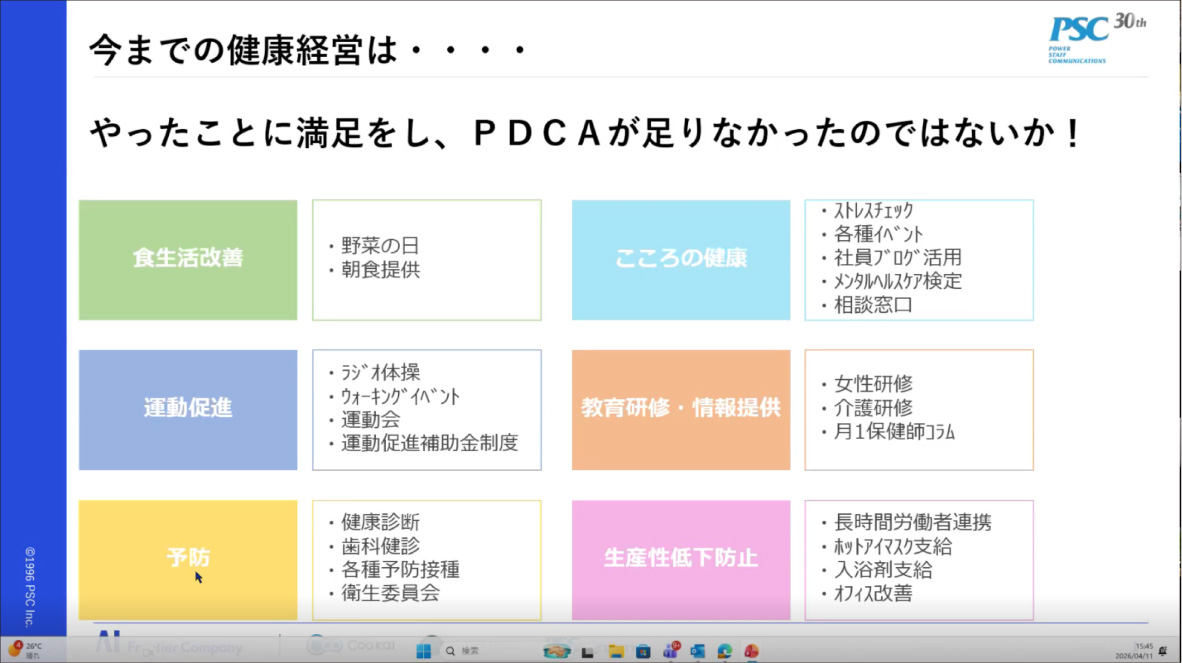Open Microsoft Teams showing 9+ notifications
The height and width of the screenshot is (663, 1182).
point(670,651)
